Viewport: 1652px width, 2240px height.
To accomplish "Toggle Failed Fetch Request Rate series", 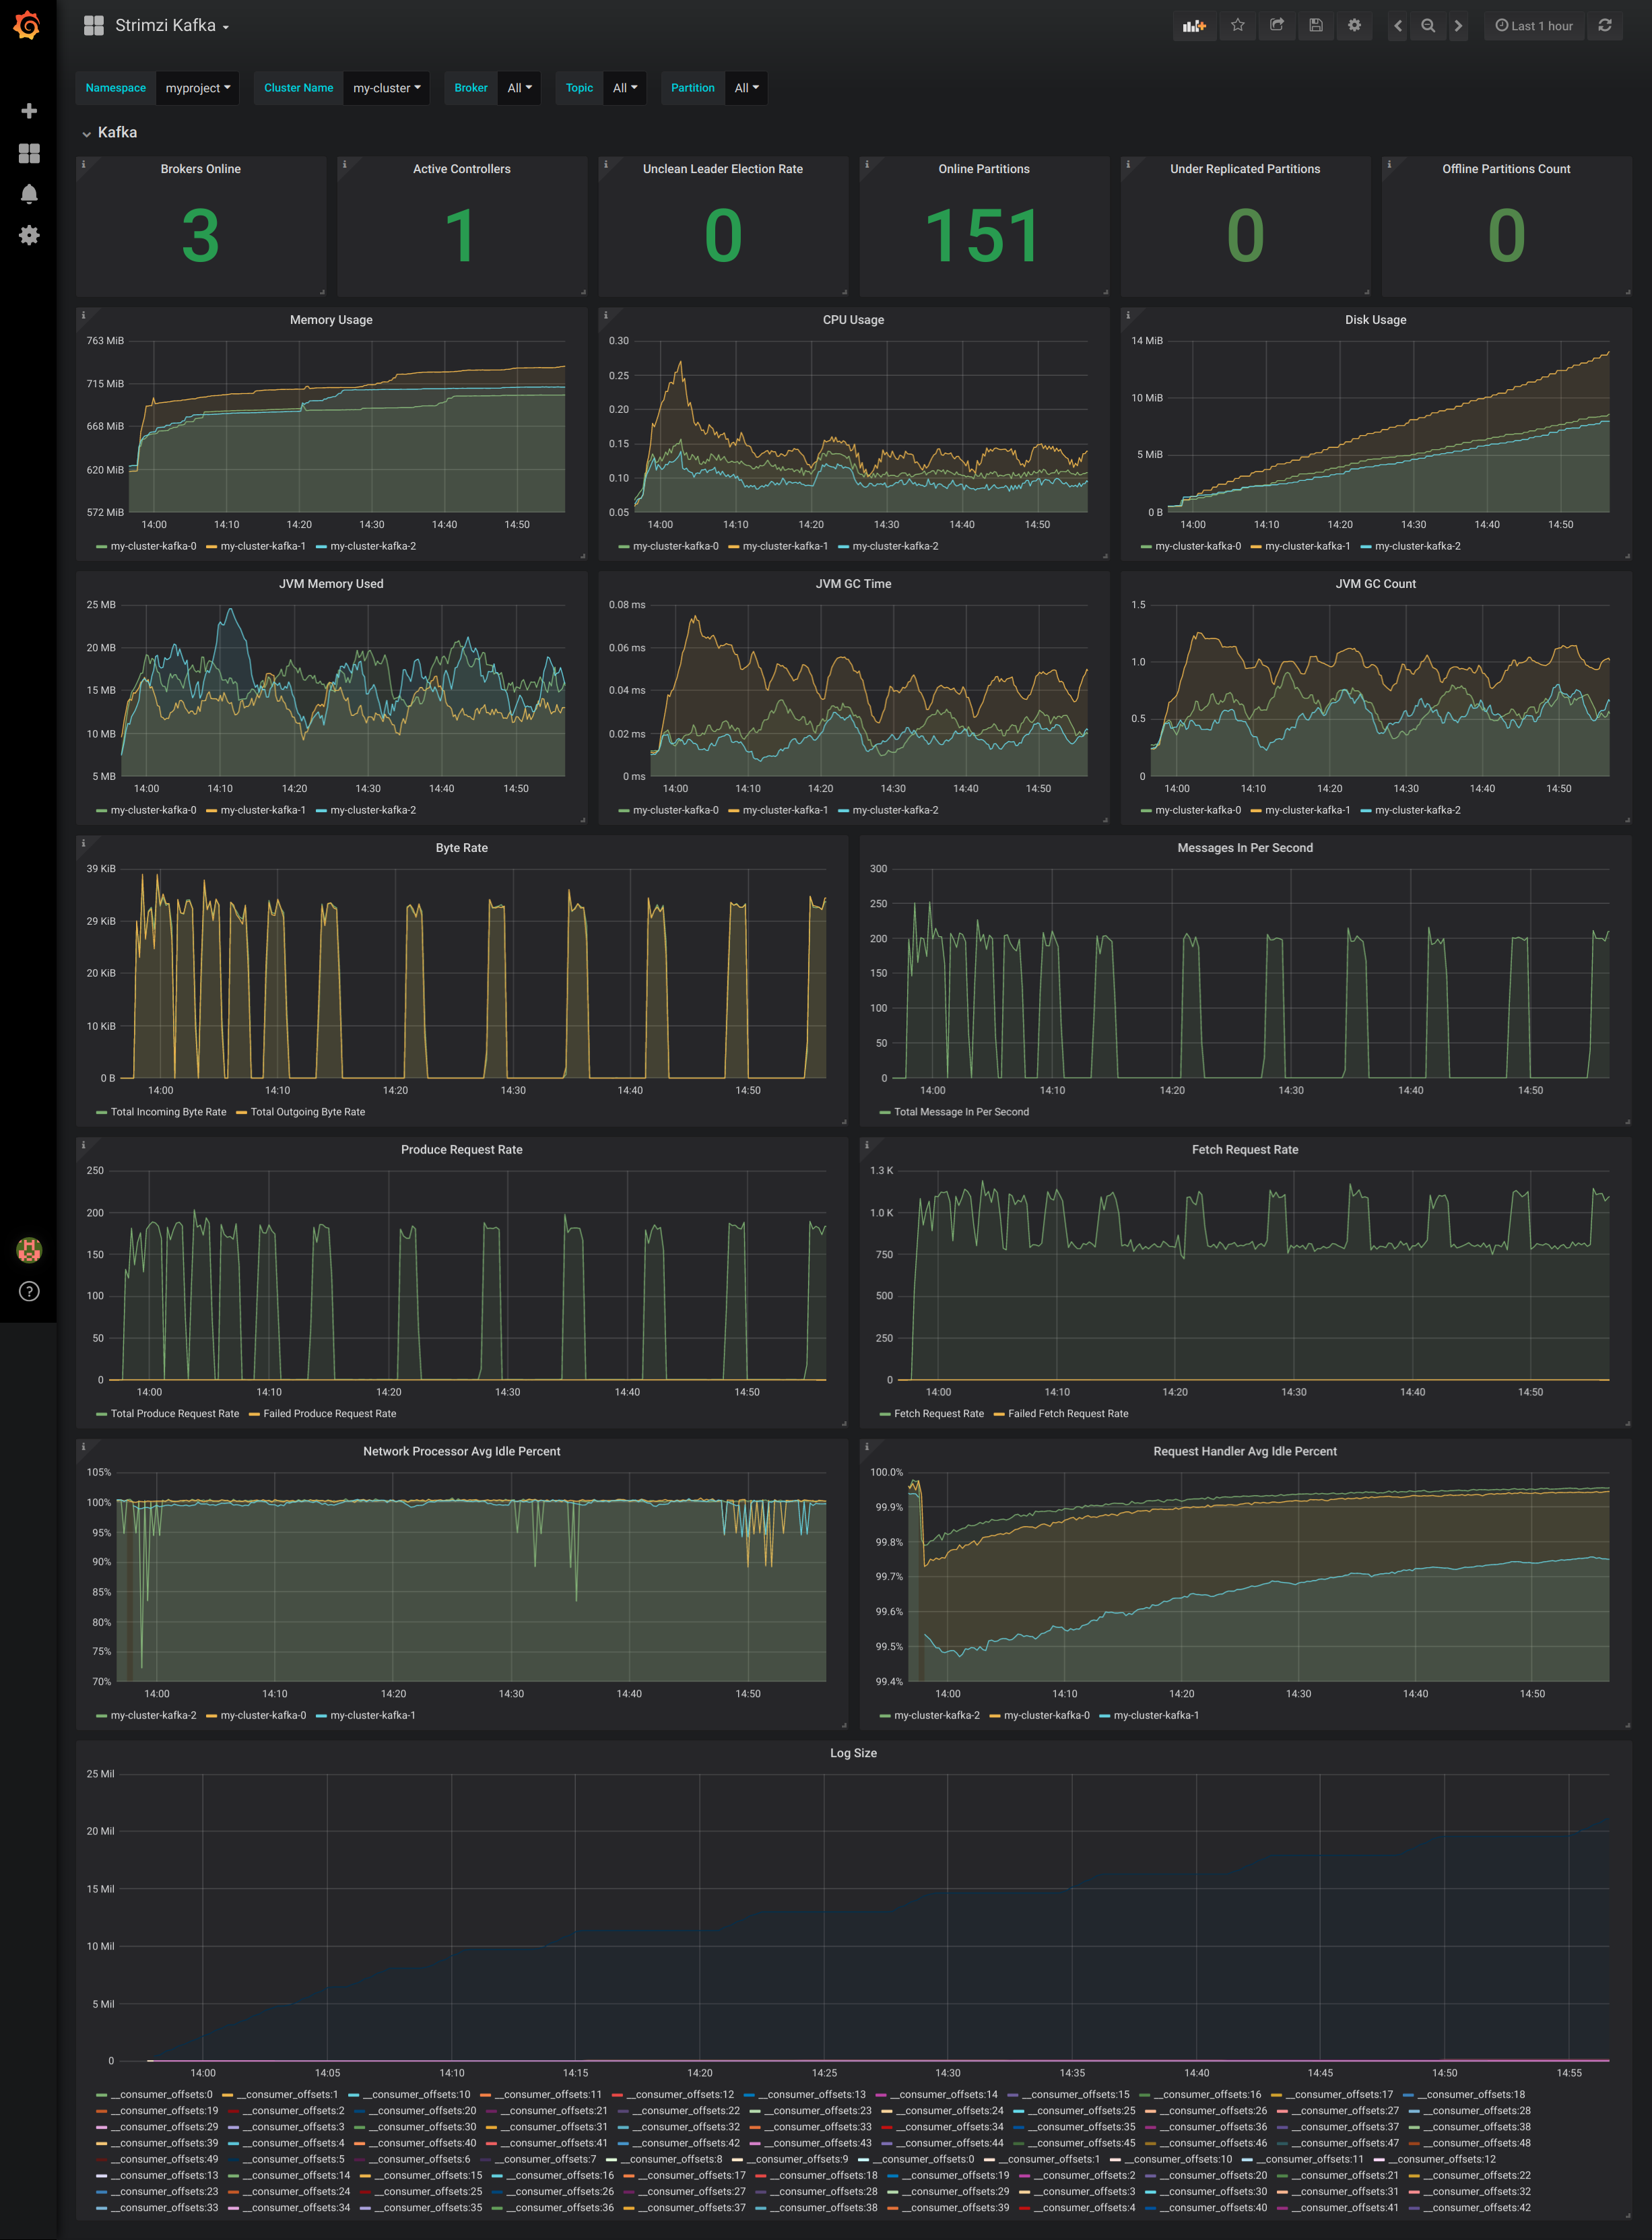I will pyautogui.click(x=1068, y=1414).
